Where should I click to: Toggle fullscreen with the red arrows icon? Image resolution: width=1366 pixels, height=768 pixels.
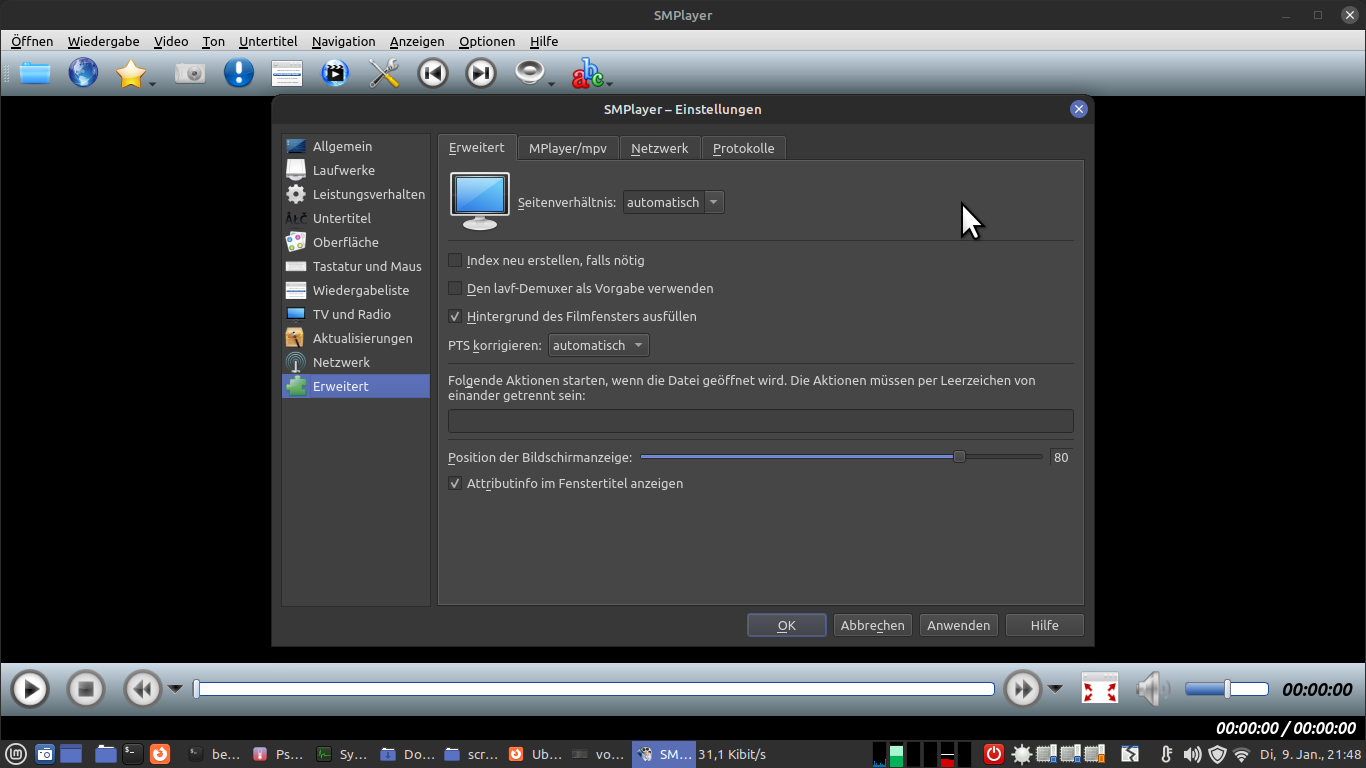1100,689
